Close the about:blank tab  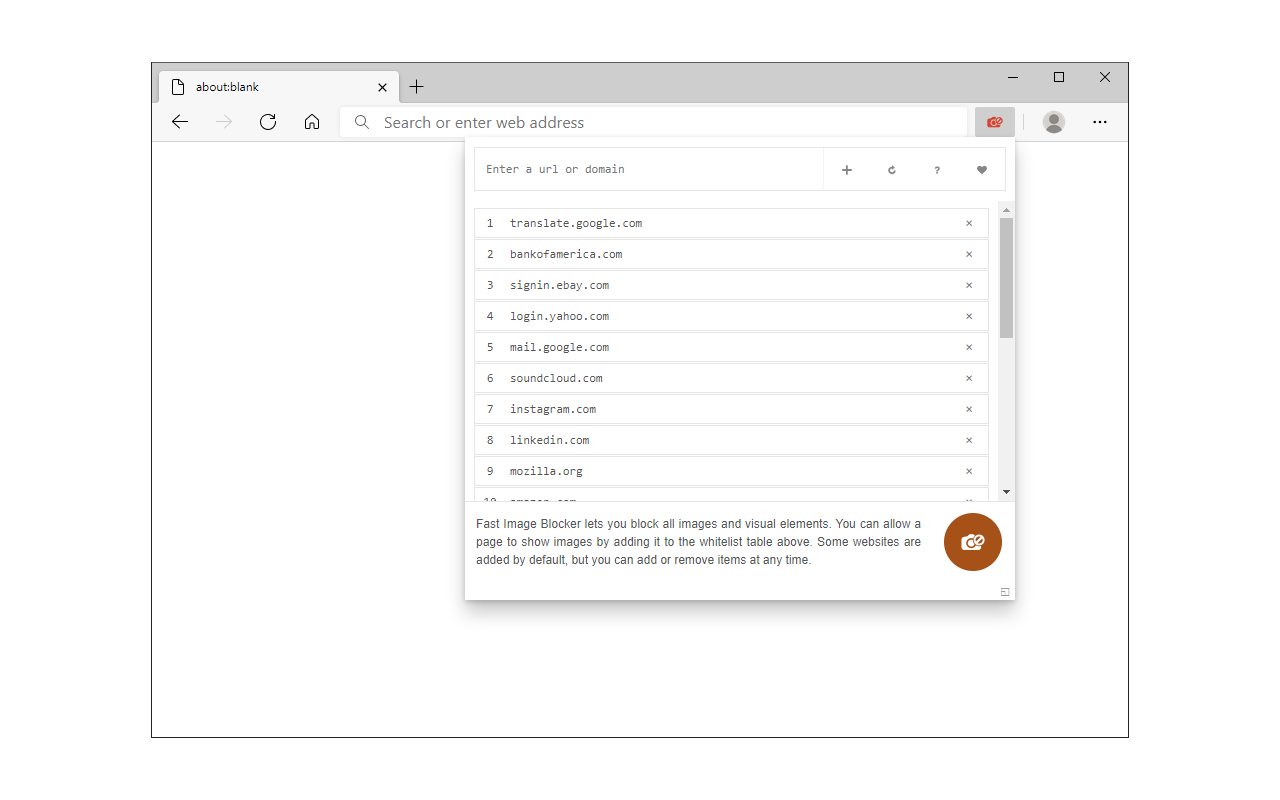pos(382,87)
